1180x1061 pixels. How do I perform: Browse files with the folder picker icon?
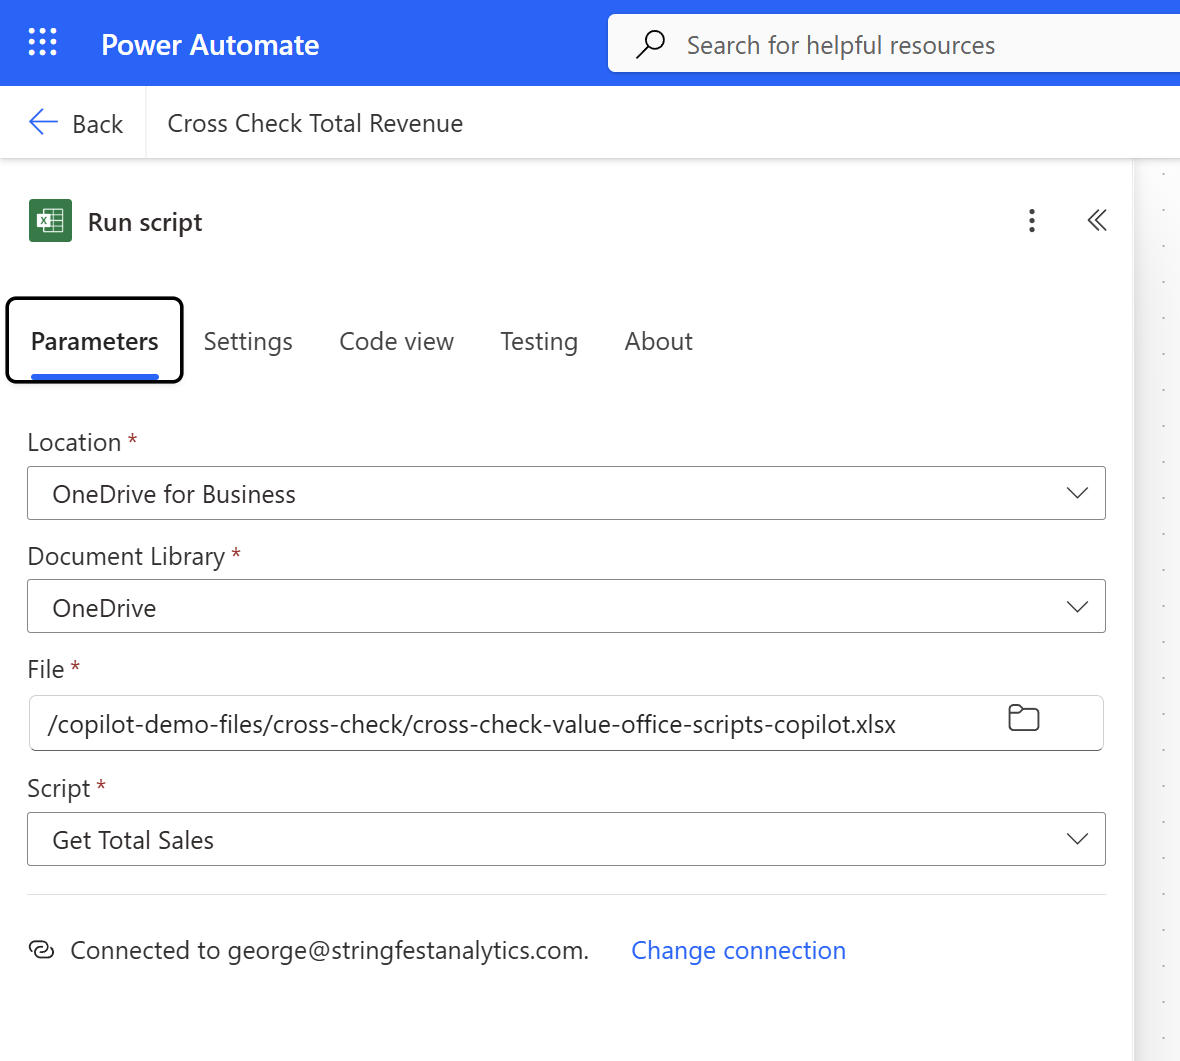coord(1023,718)
